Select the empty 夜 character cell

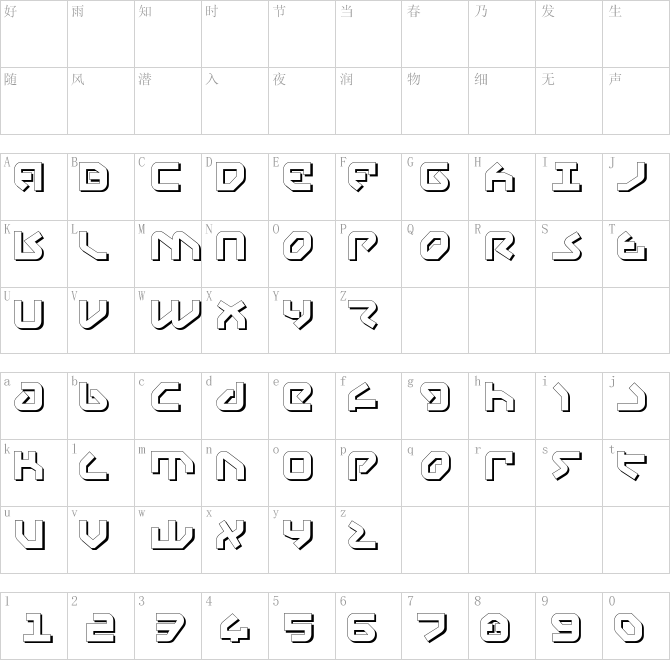tap(302, 101)
